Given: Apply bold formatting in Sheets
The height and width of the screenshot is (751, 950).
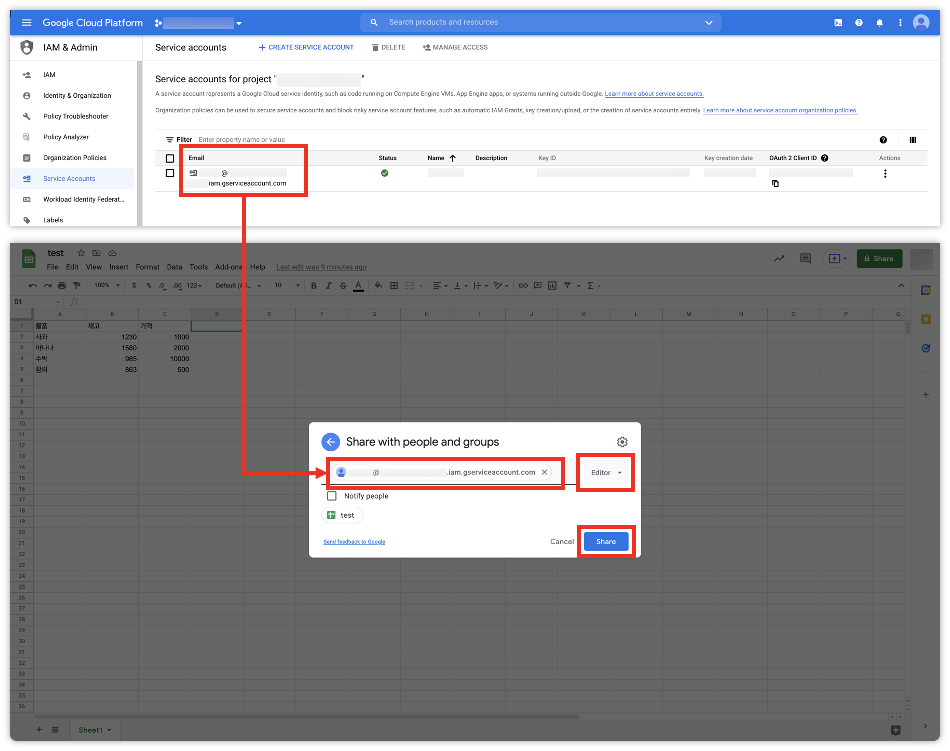Looking at the screenshot, I should [314, 285].
